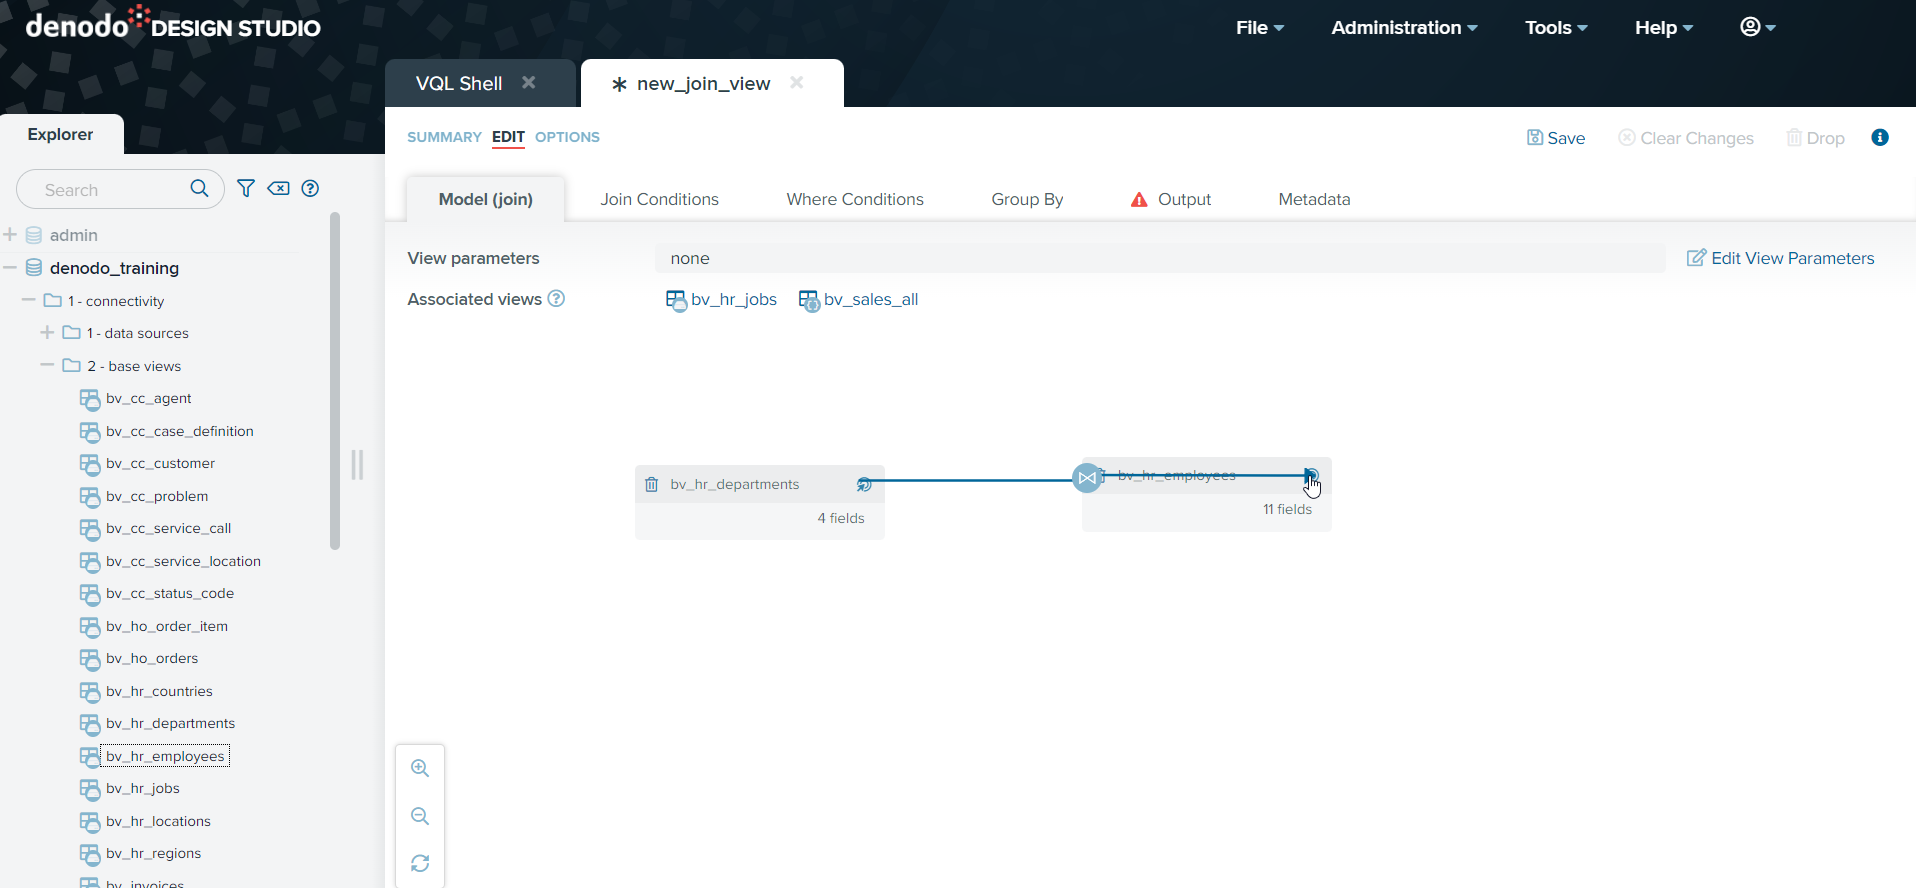
Task: Click Edit View Parameters link
Action: [1781, 258]
